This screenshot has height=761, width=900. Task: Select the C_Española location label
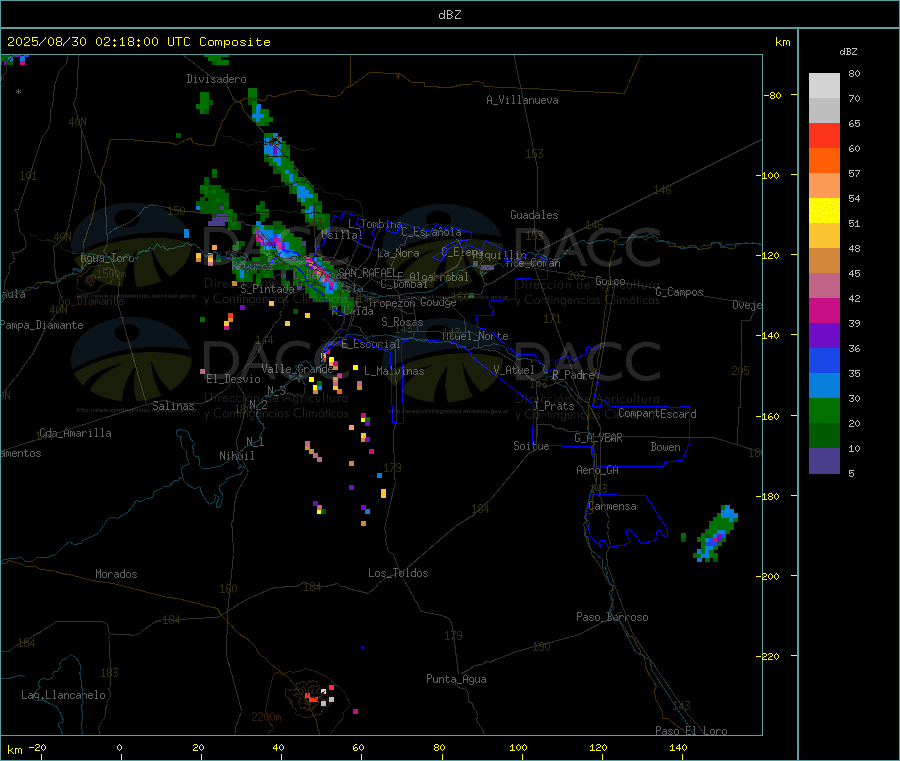click(432, 232)
